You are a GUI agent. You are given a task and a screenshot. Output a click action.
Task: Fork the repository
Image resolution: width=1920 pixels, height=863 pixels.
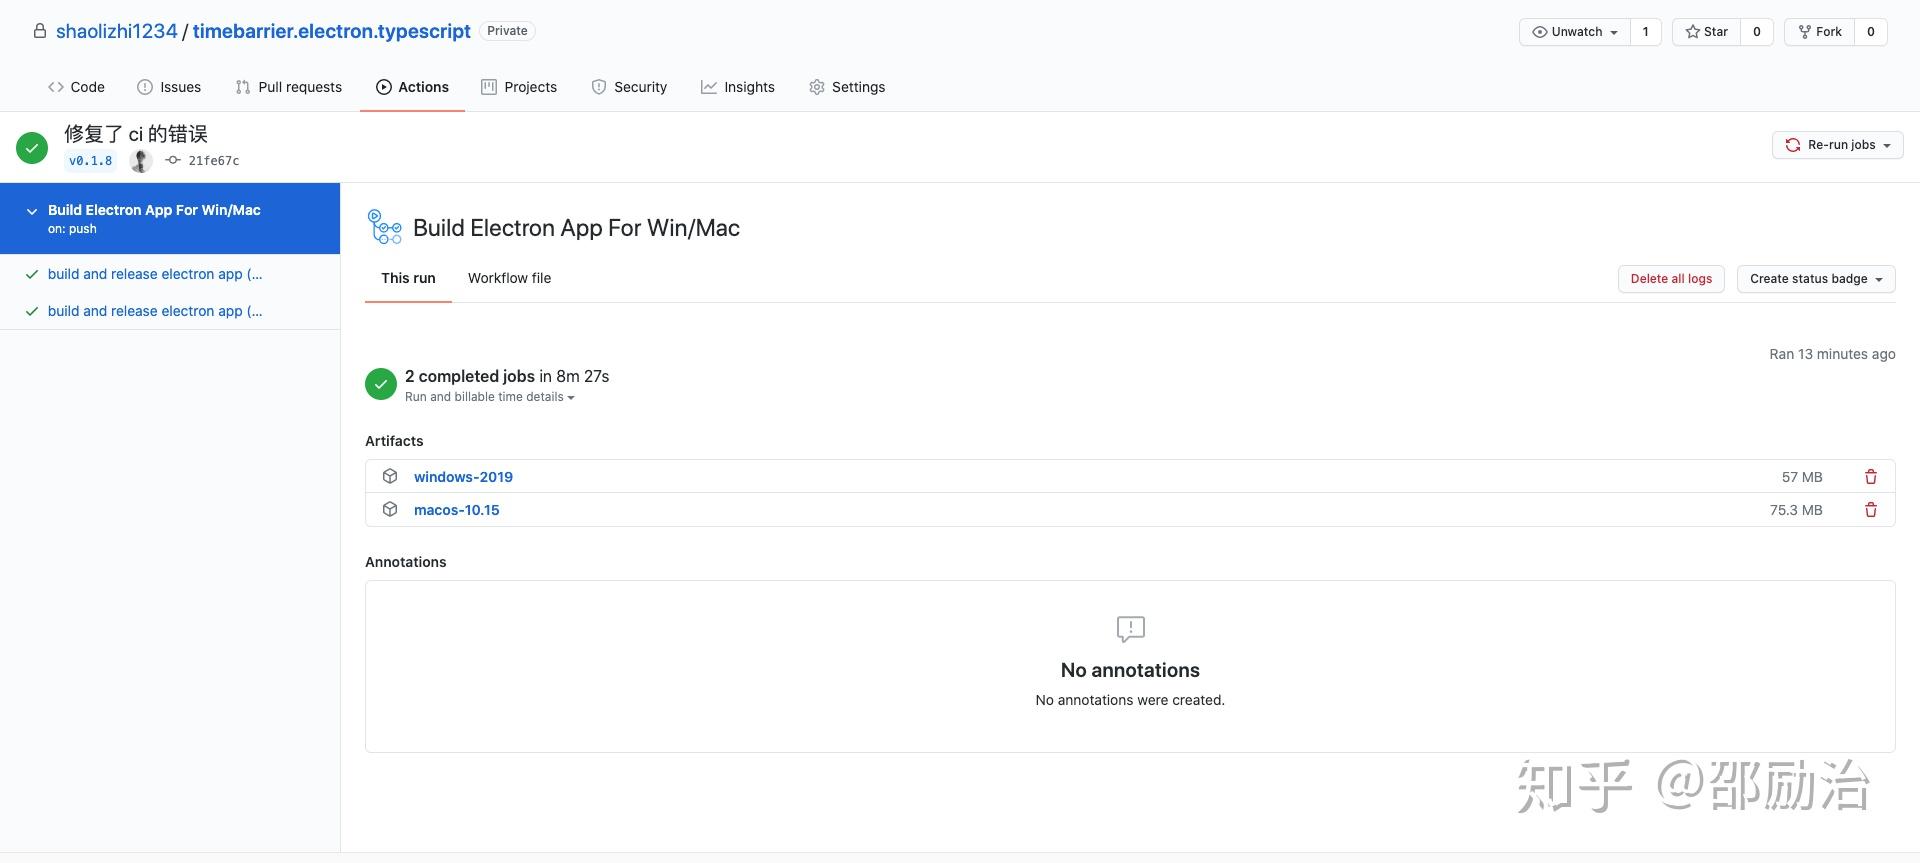(1820, 32)
